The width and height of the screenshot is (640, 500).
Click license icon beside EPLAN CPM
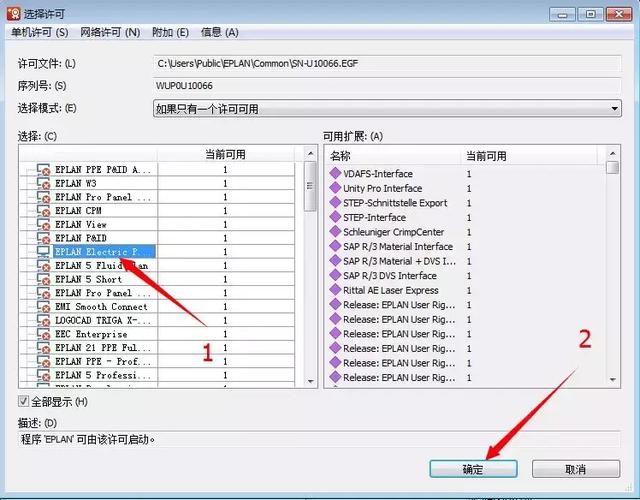(44, 211)
